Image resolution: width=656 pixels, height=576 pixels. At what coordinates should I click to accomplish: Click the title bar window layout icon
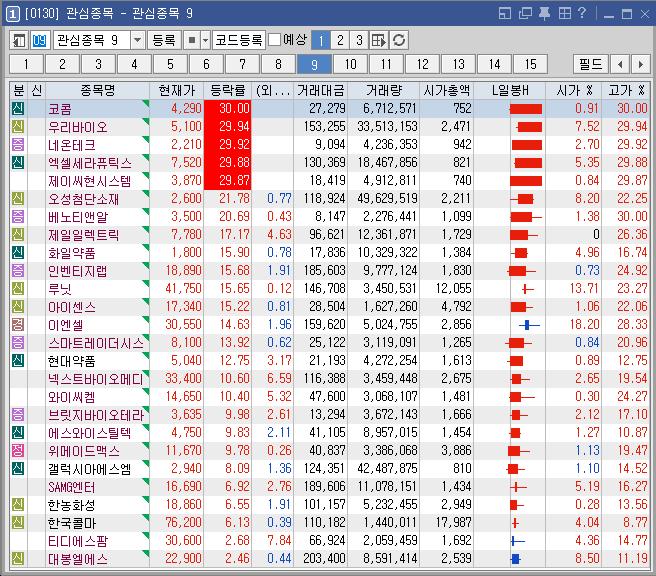pyautogui.click(x=505, y=13)
